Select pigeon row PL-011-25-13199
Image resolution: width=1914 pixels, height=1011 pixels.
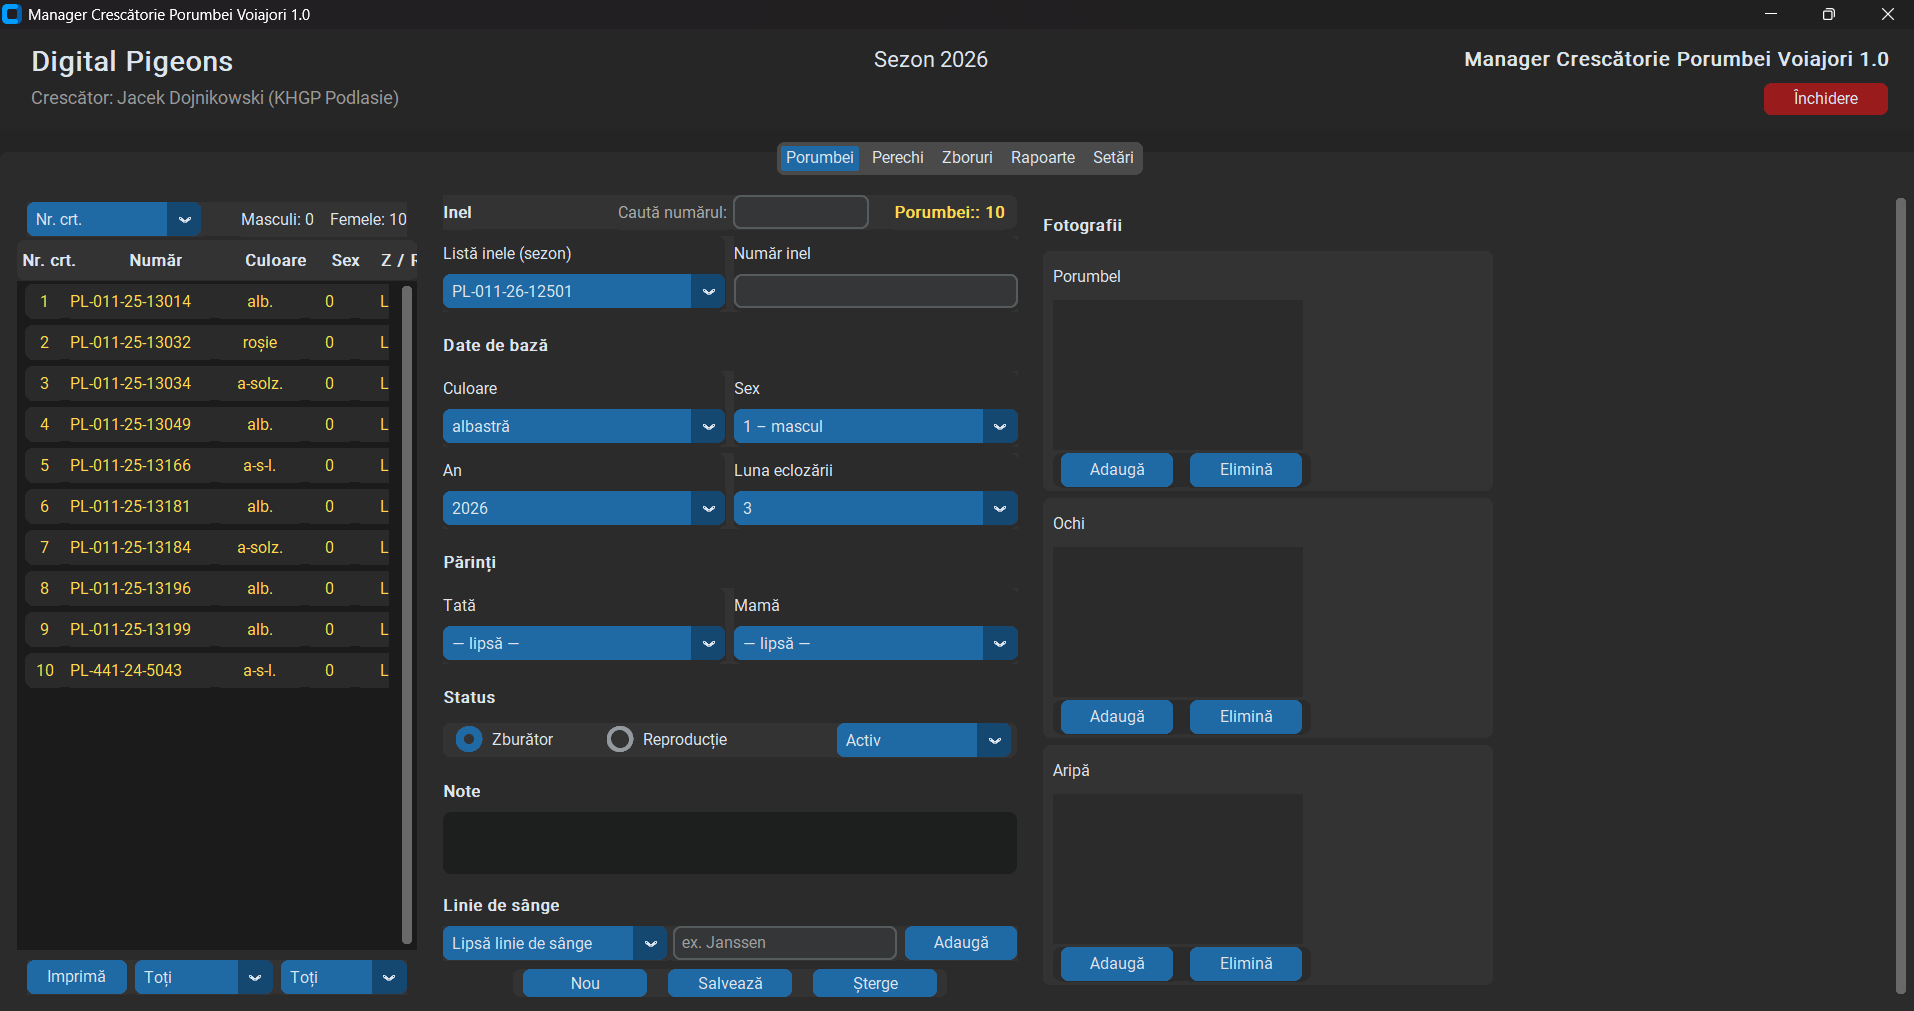(x=207, y=629)
